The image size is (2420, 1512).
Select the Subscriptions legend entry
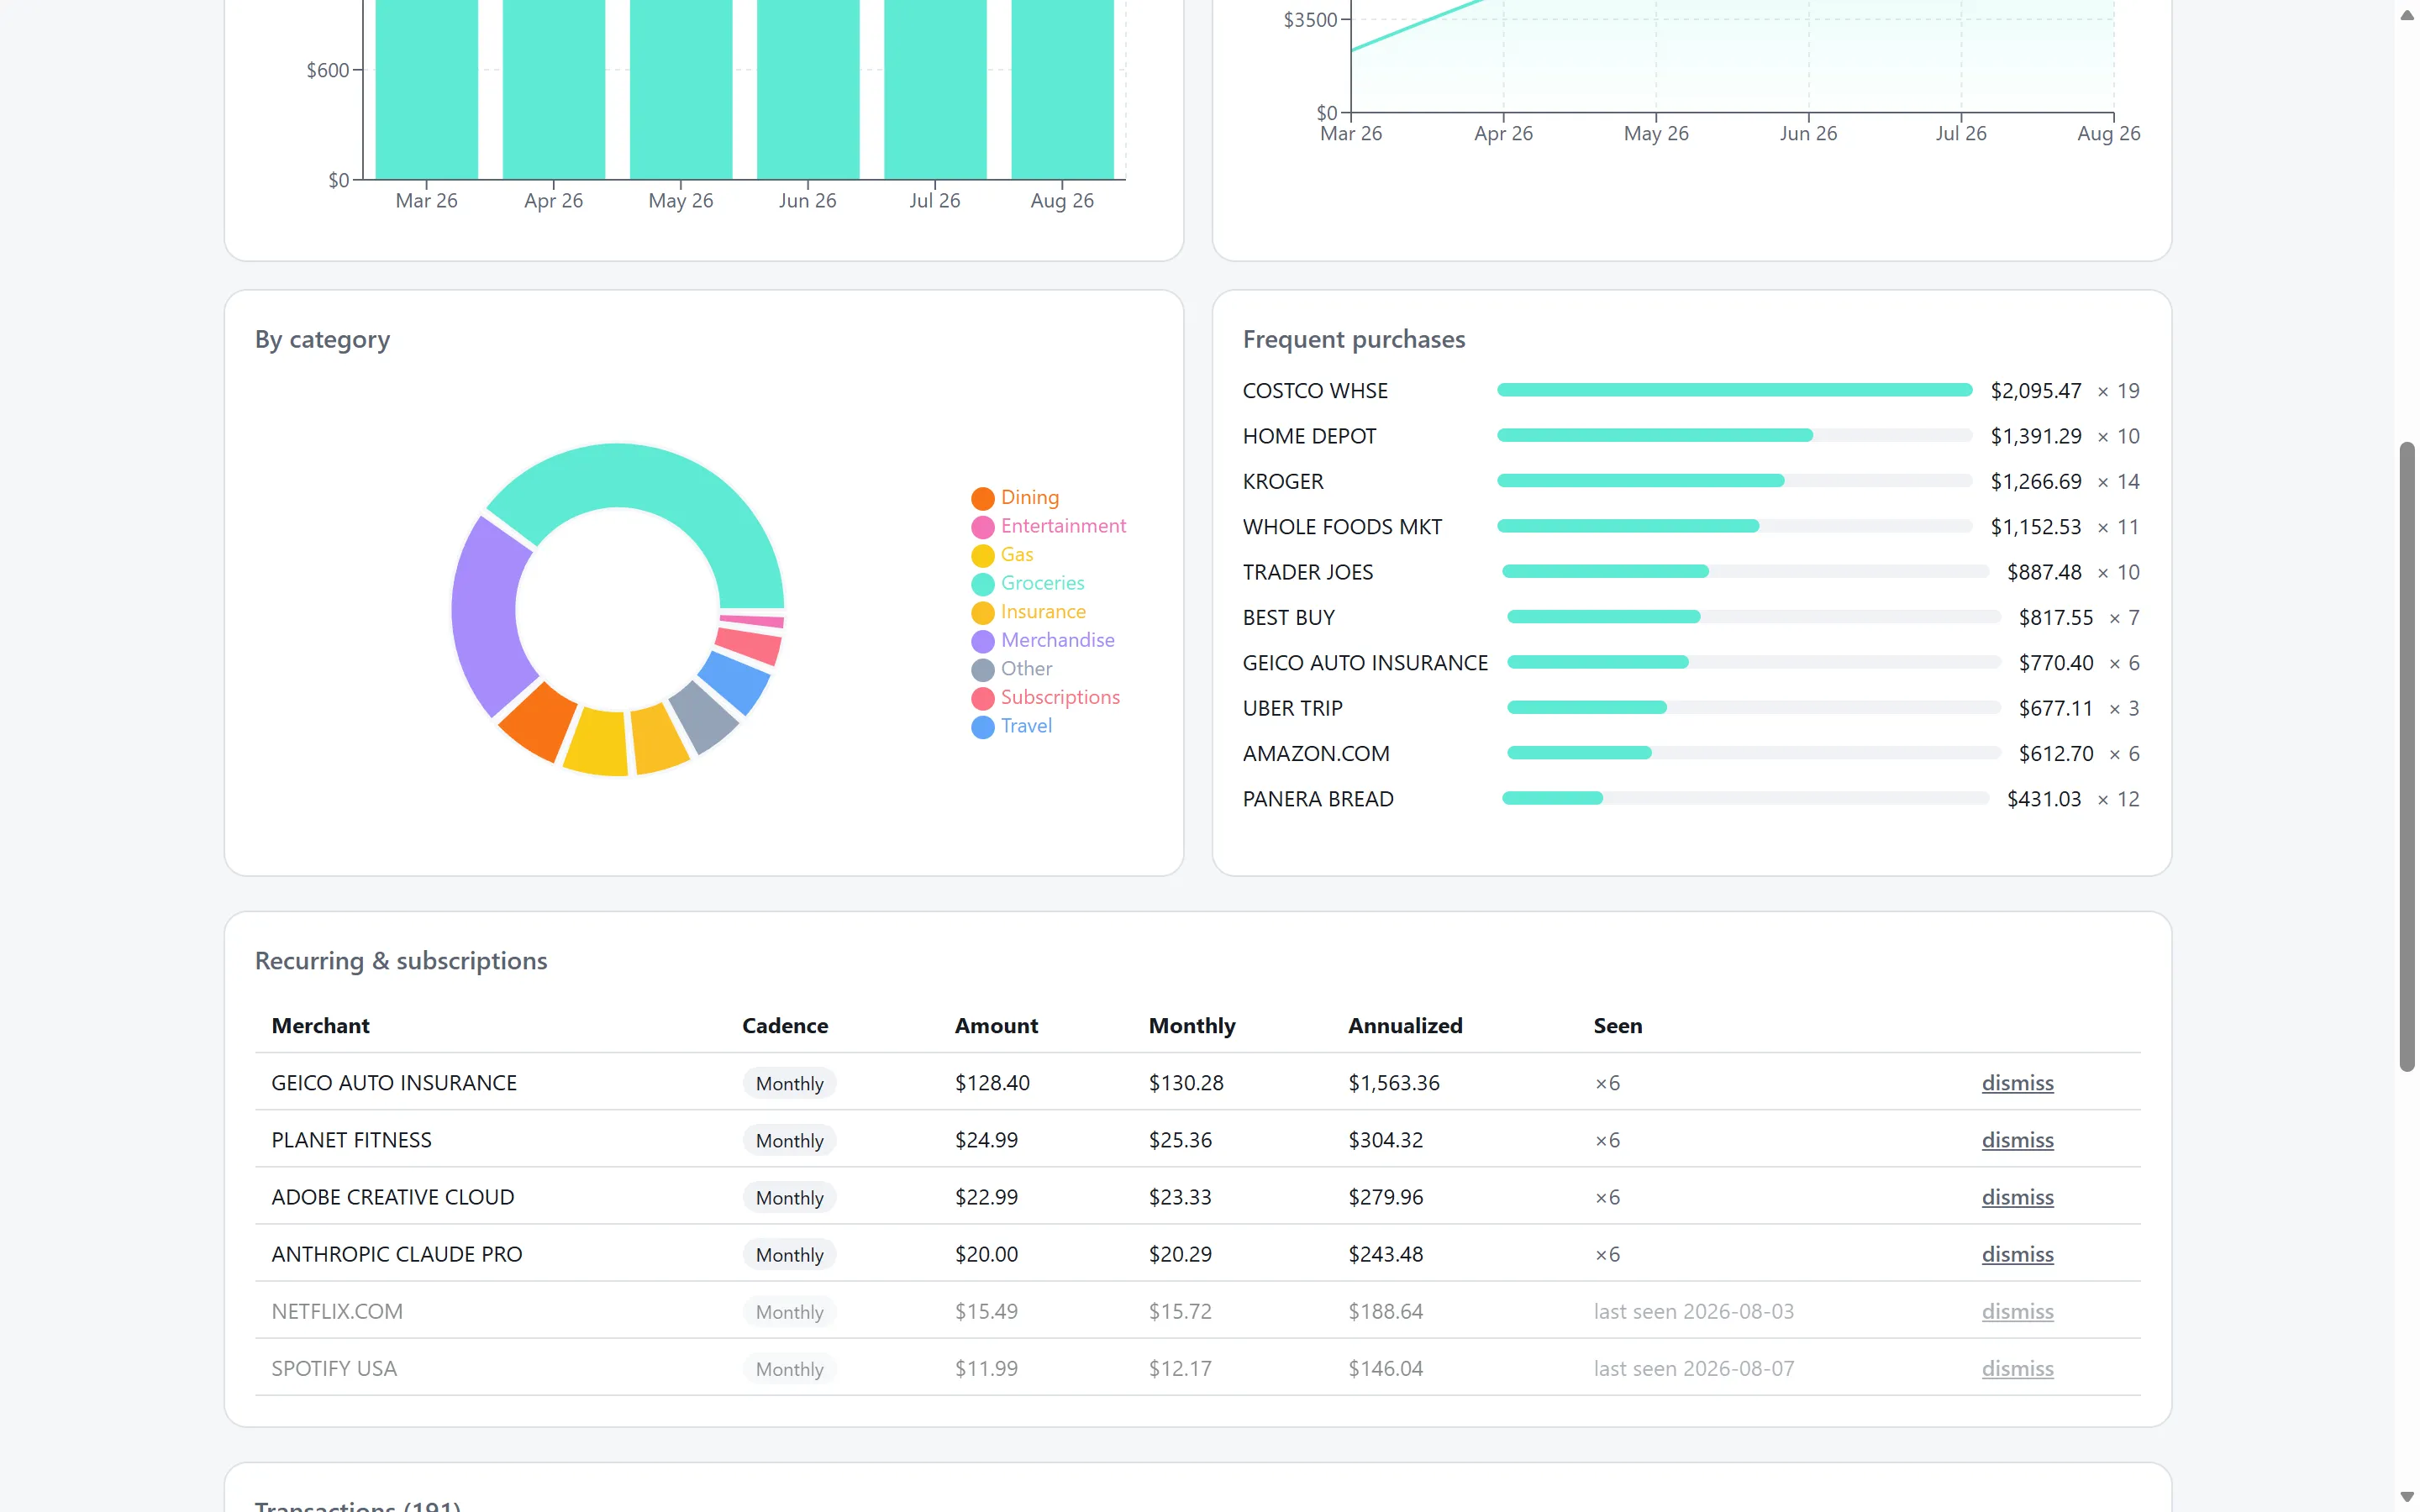[x=1046, y=697]
